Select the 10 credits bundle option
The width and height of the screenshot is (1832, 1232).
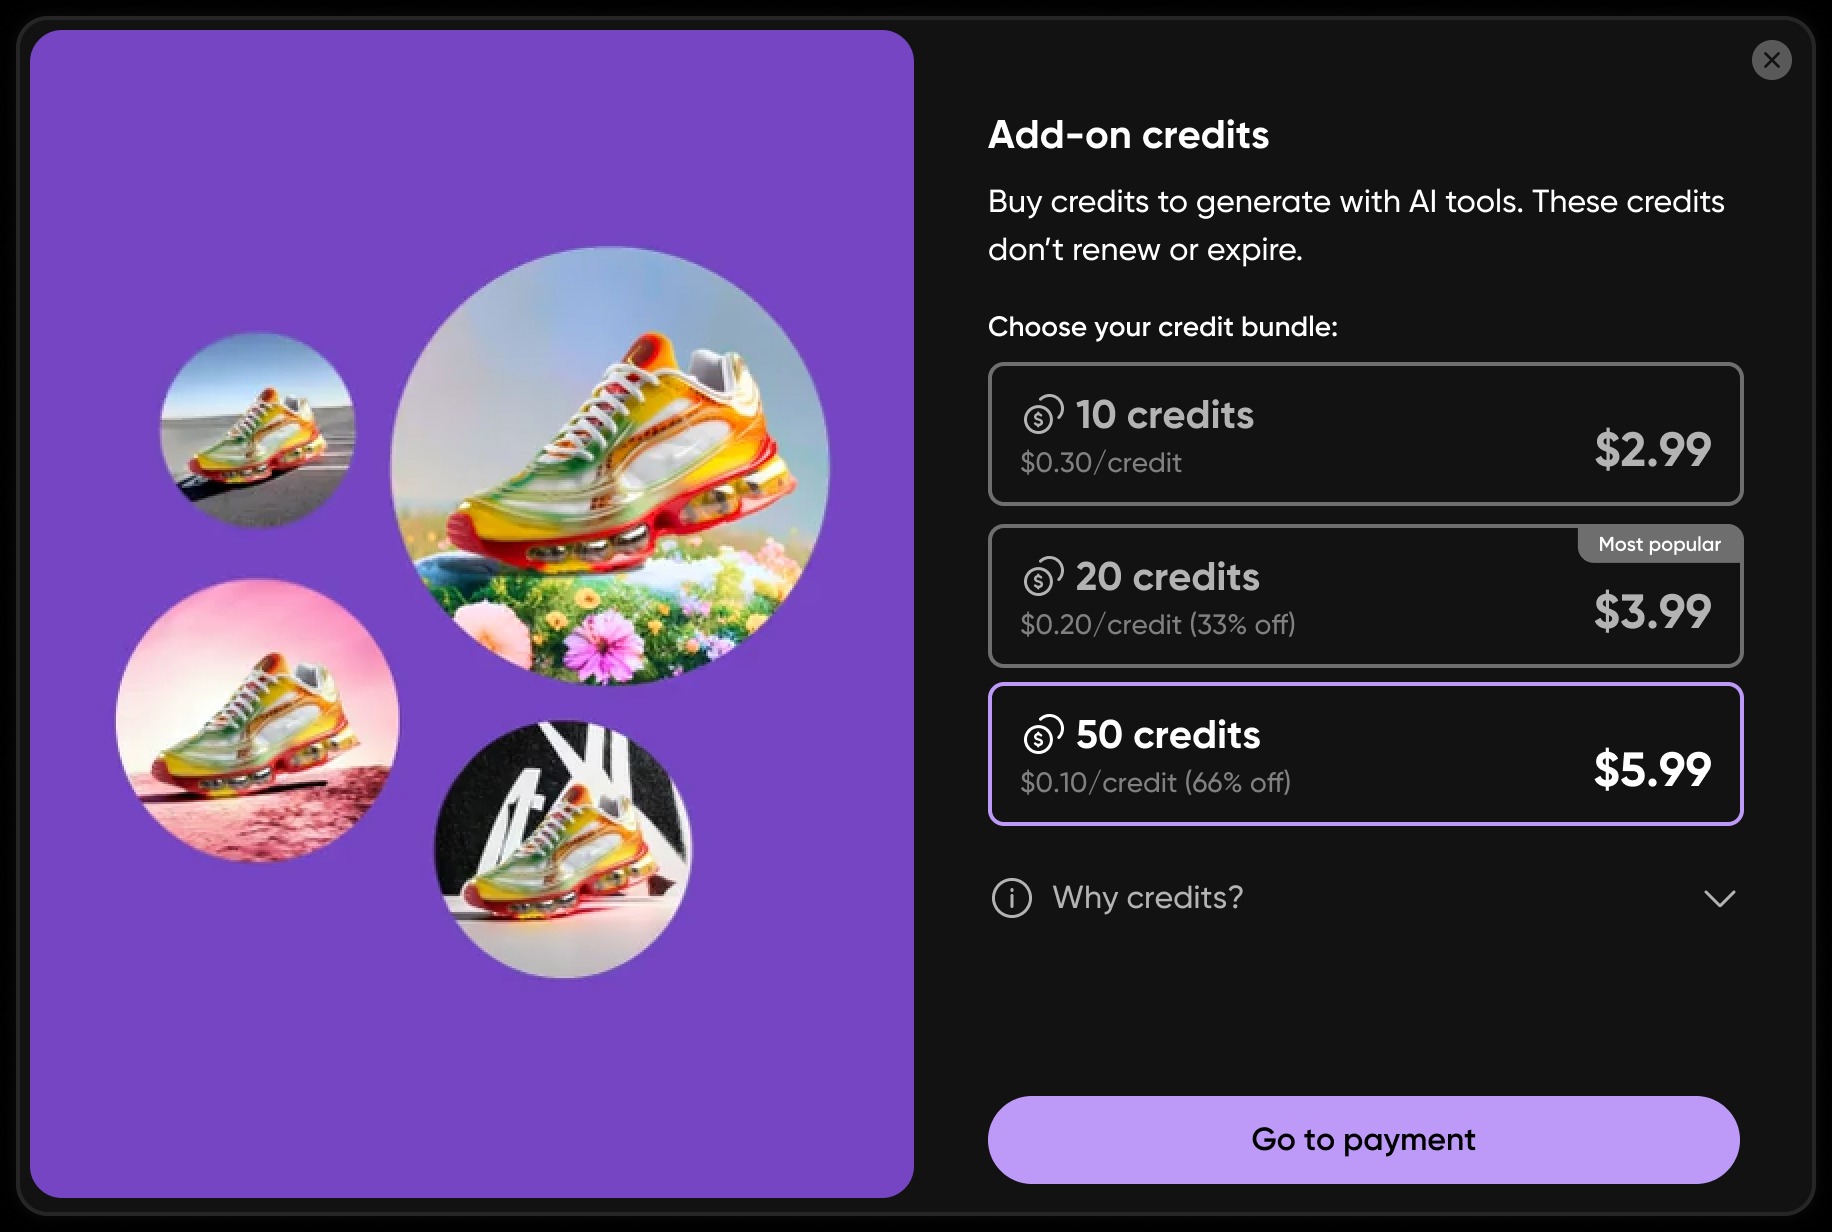(1365, 434)
